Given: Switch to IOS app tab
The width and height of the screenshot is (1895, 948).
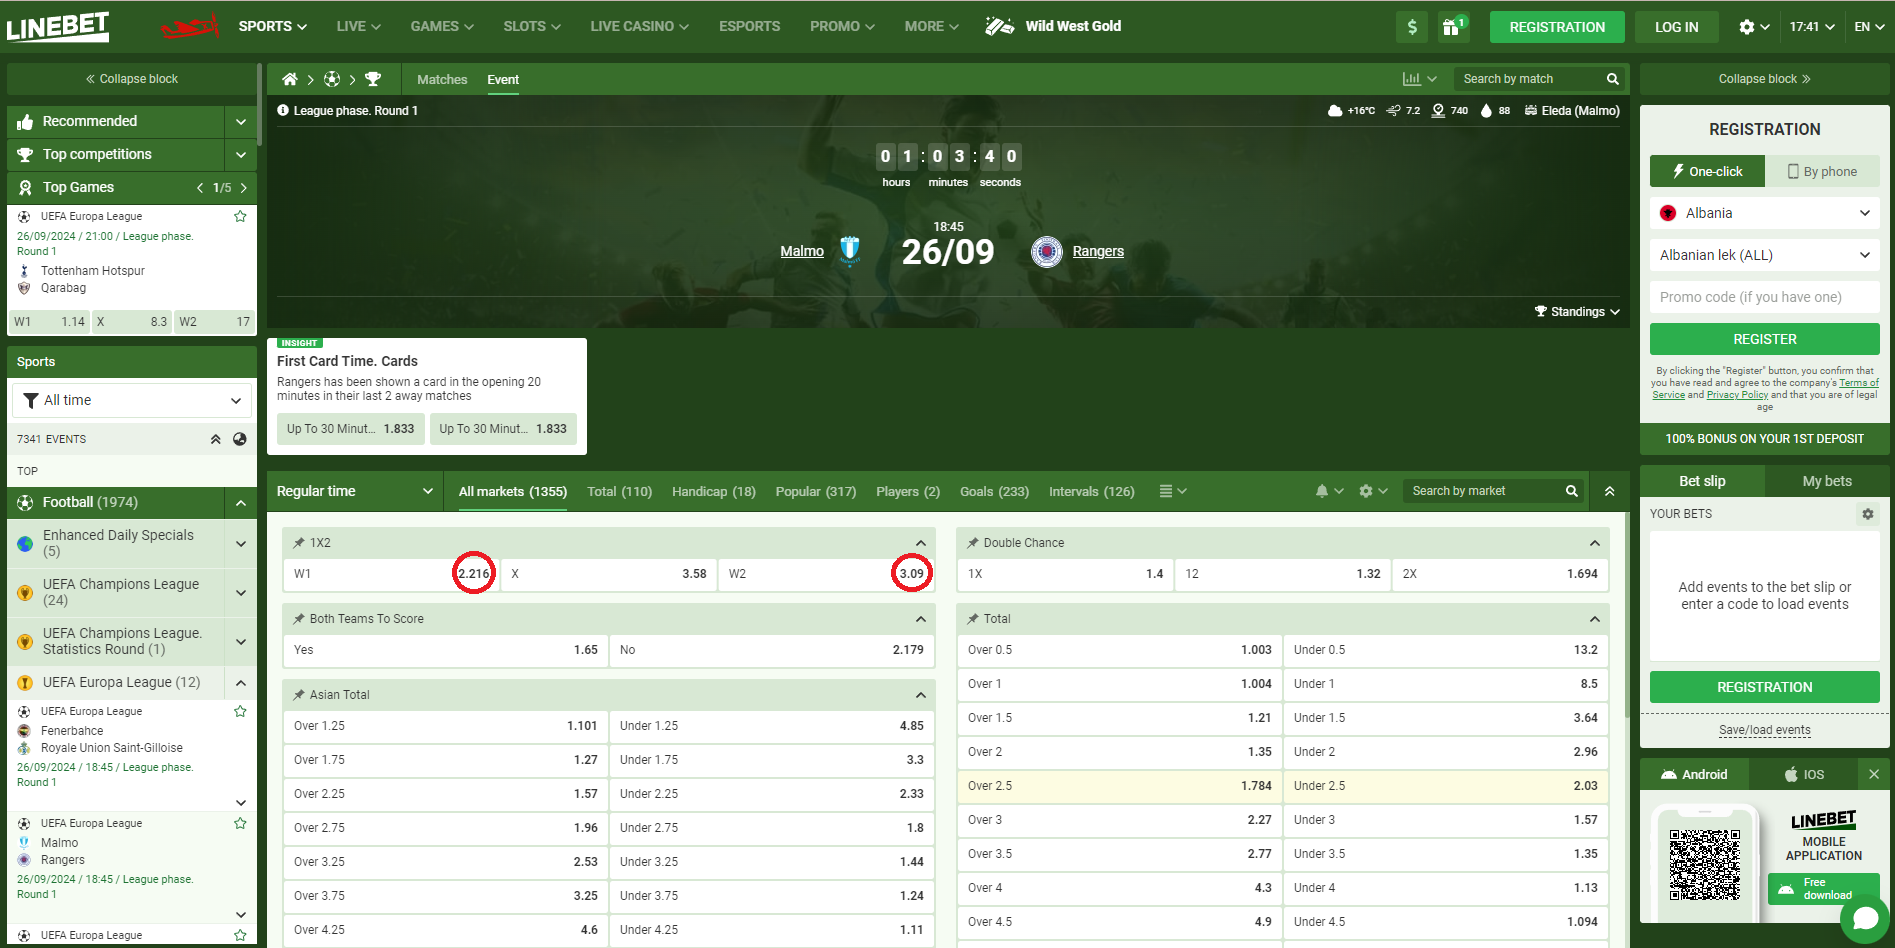Looking at the screenshot, I should tap(1804, 774).
